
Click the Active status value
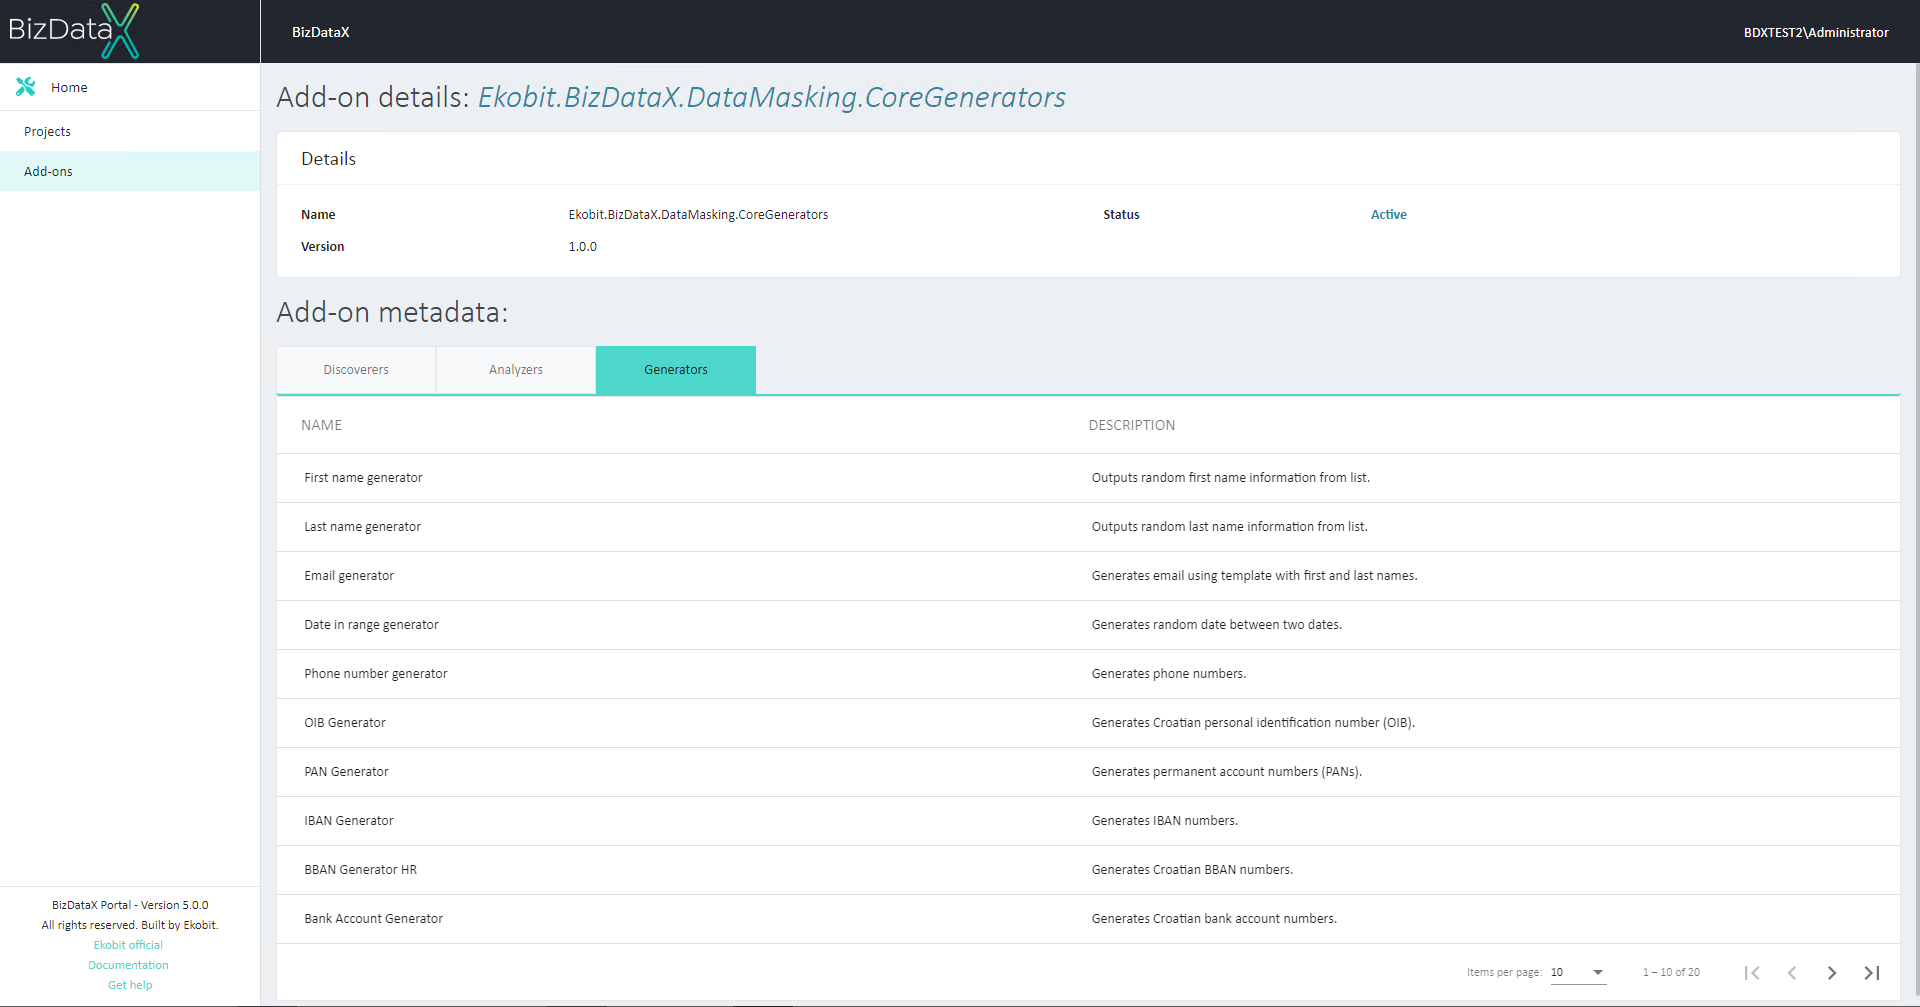[1388, 215]
